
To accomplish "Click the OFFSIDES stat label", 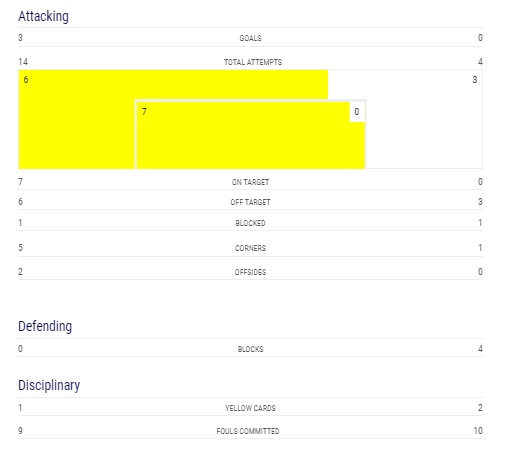I will point(250,272).
